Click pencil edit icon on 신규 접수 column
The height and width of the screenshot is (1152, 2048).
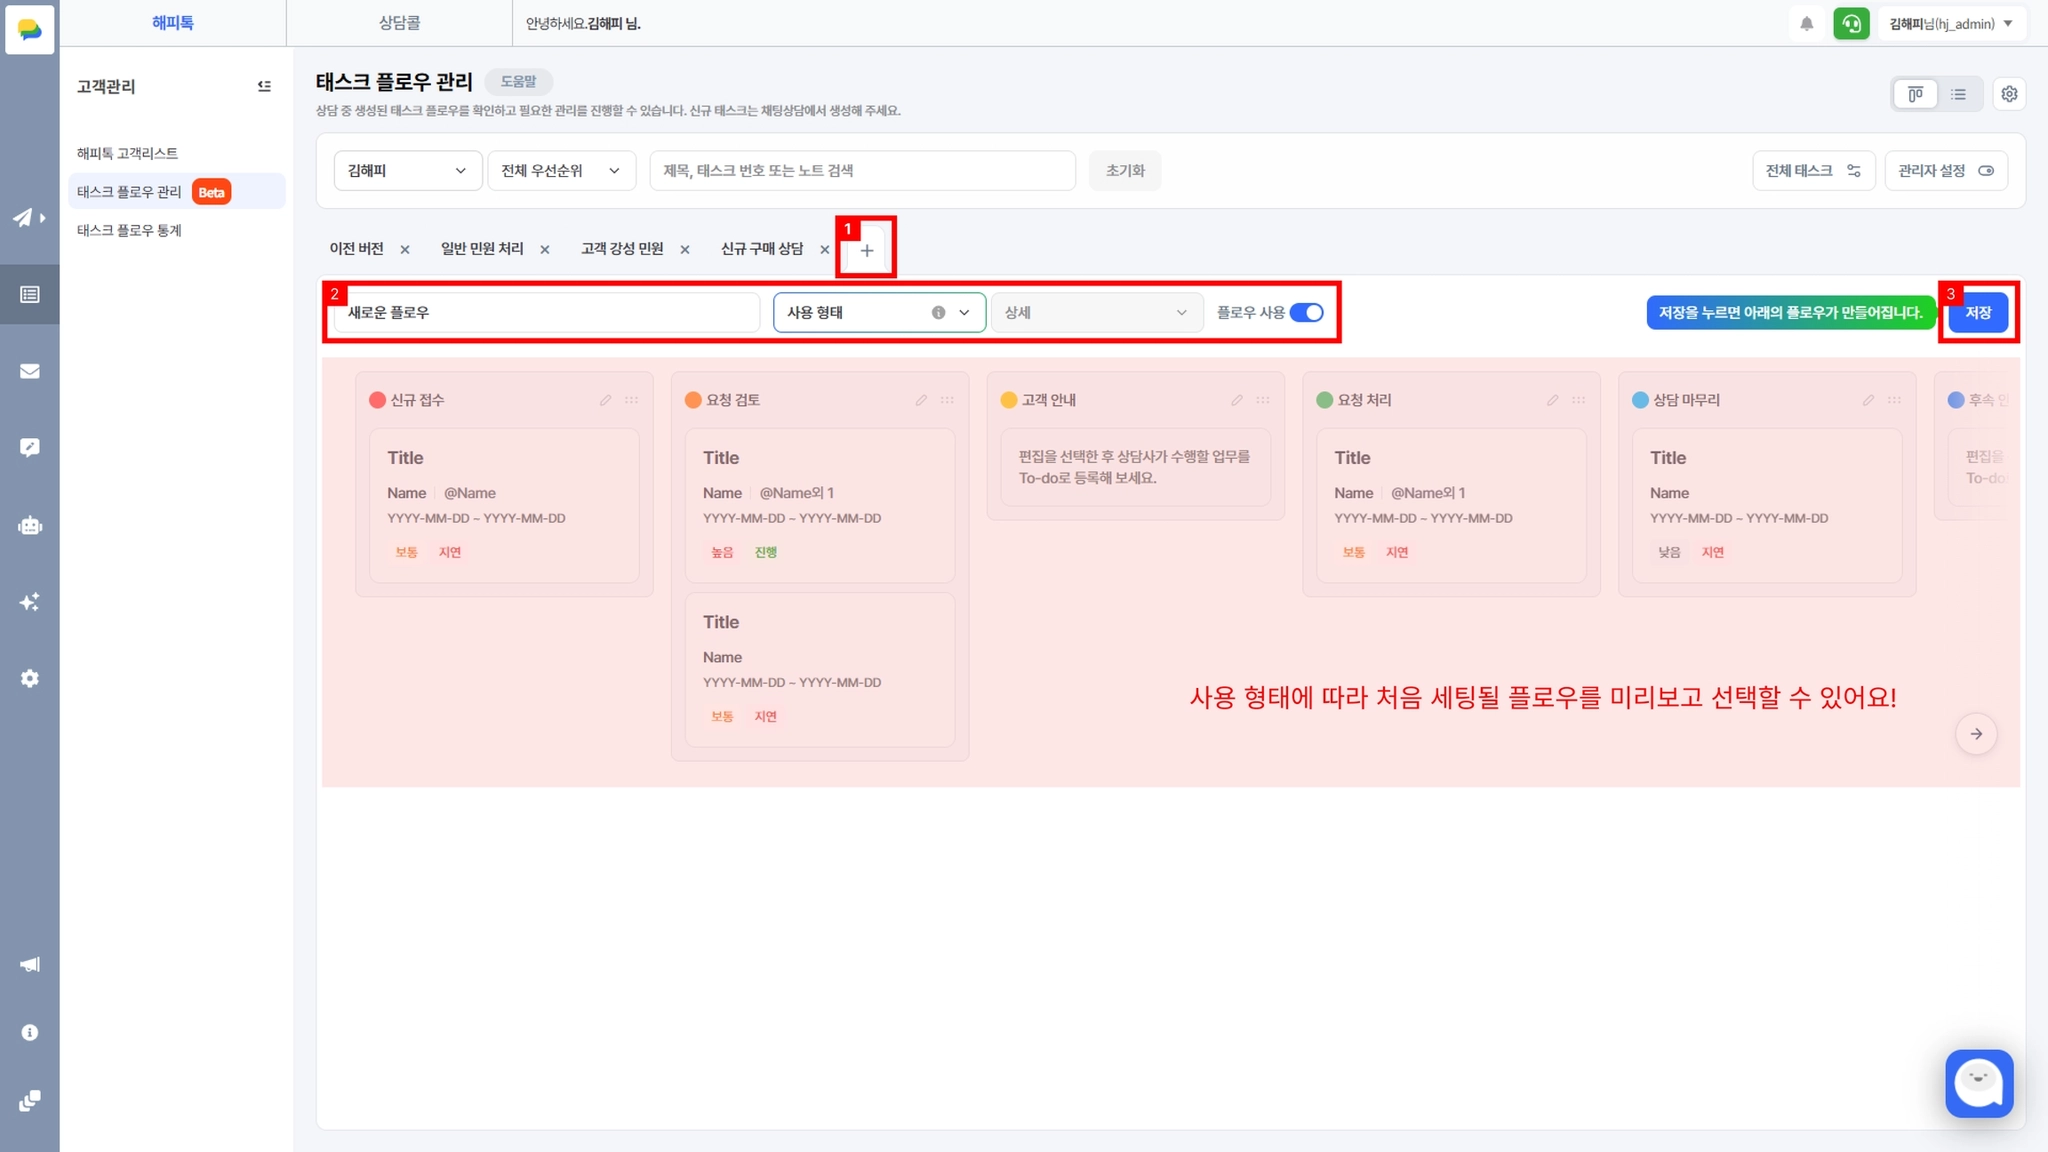605,400
